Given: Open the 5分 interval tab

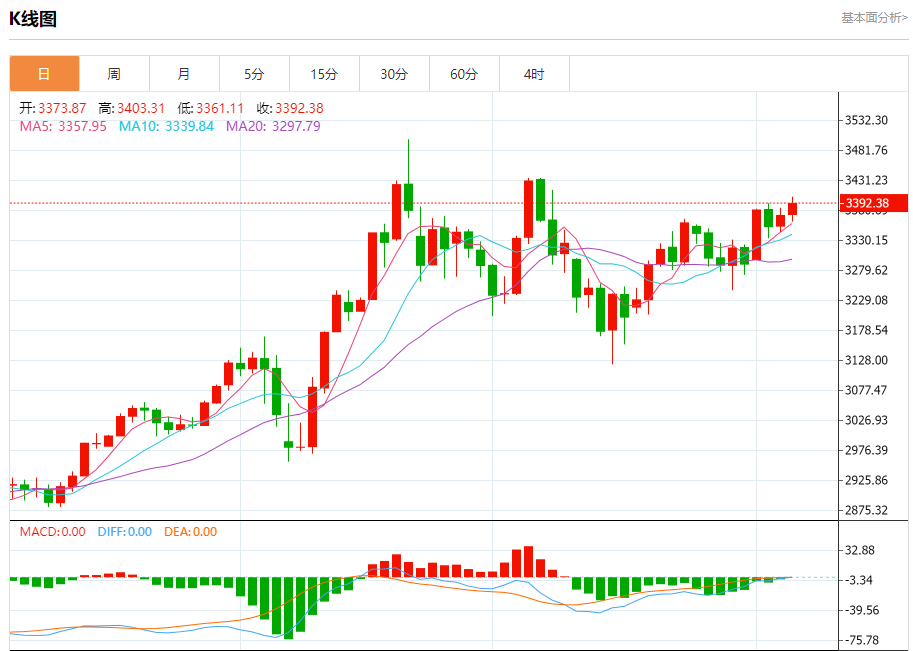Looking at the screenshot, I should 254,74.
